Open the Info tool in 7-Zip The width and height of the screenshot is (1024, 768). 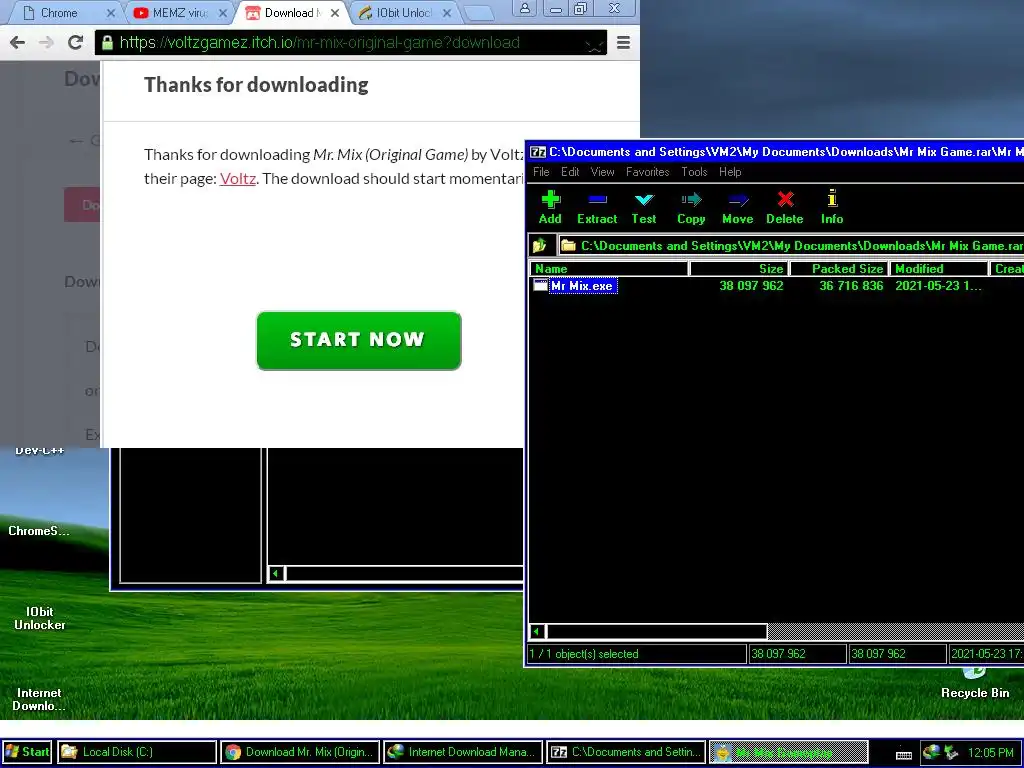(832, 208)
